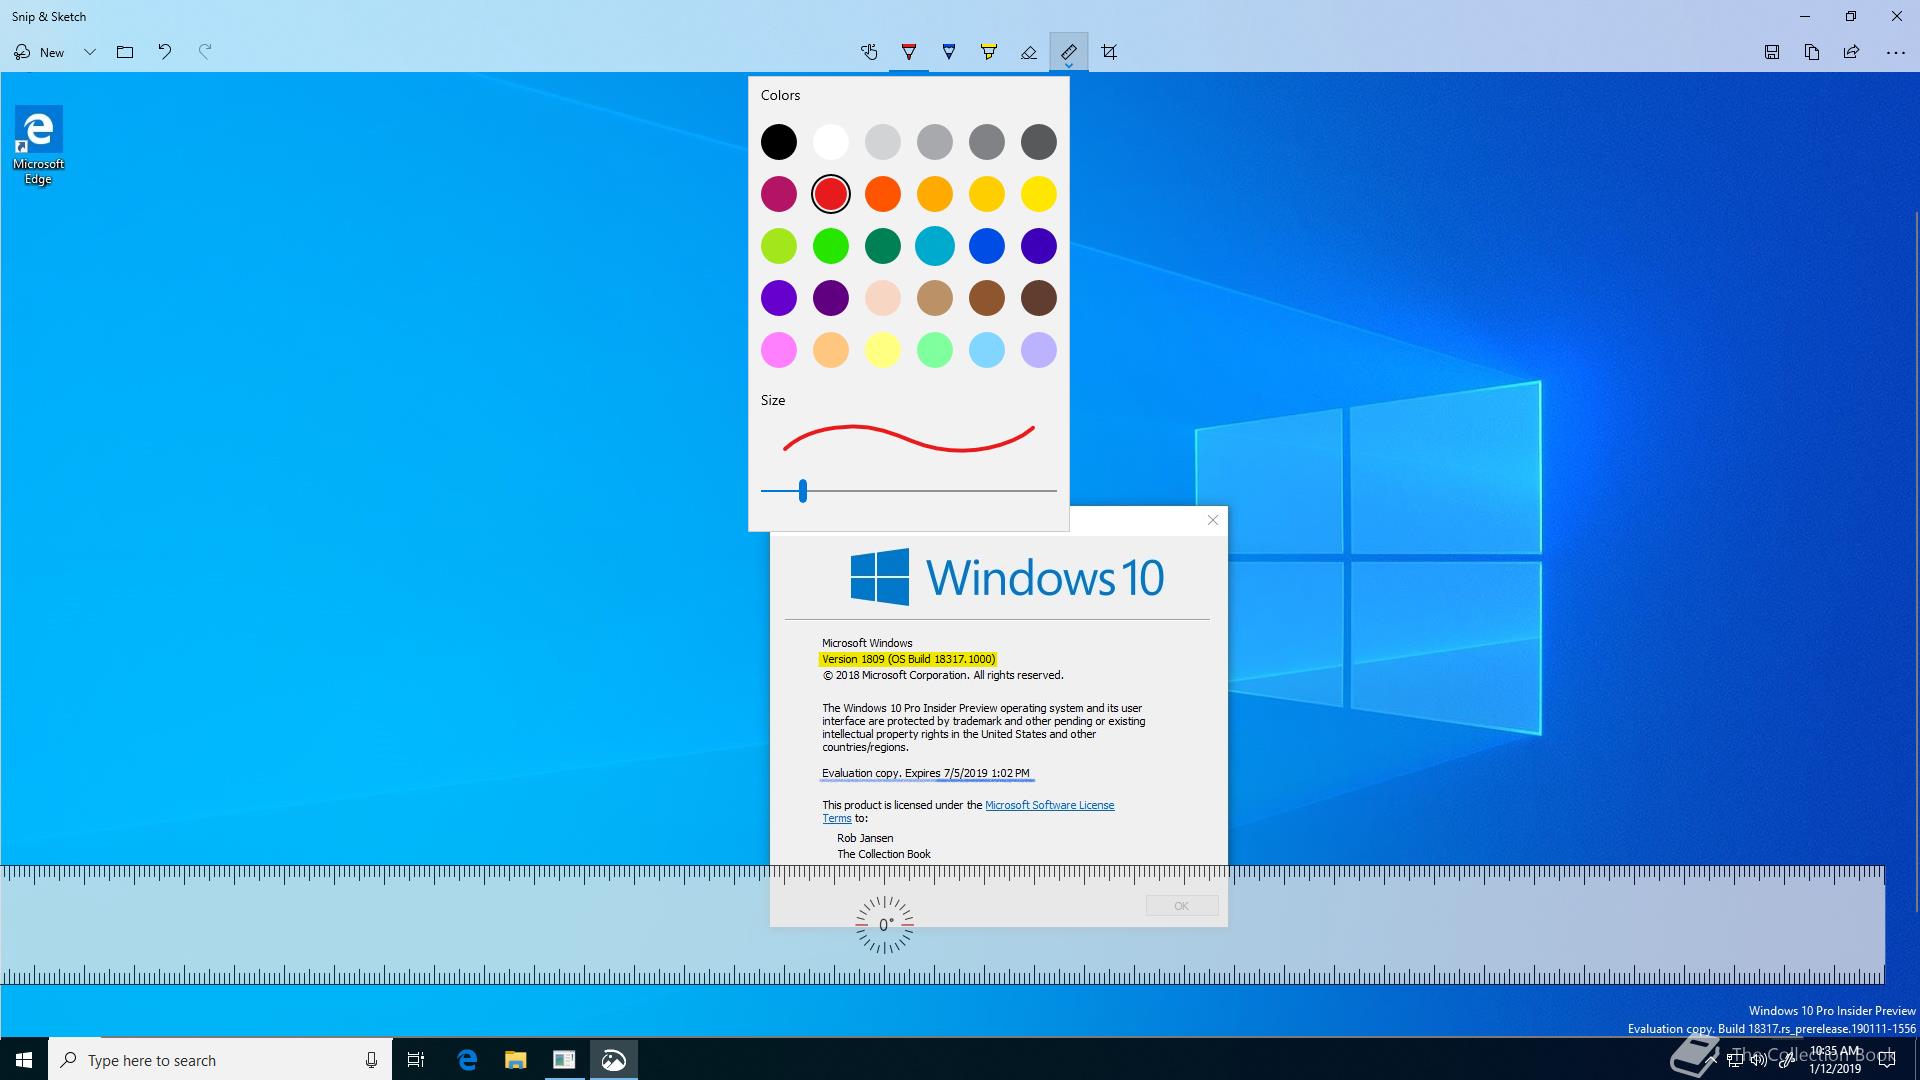Pick the darkest gray swatch
Screen dimensions: 1920x1080
click(1039, 142)
